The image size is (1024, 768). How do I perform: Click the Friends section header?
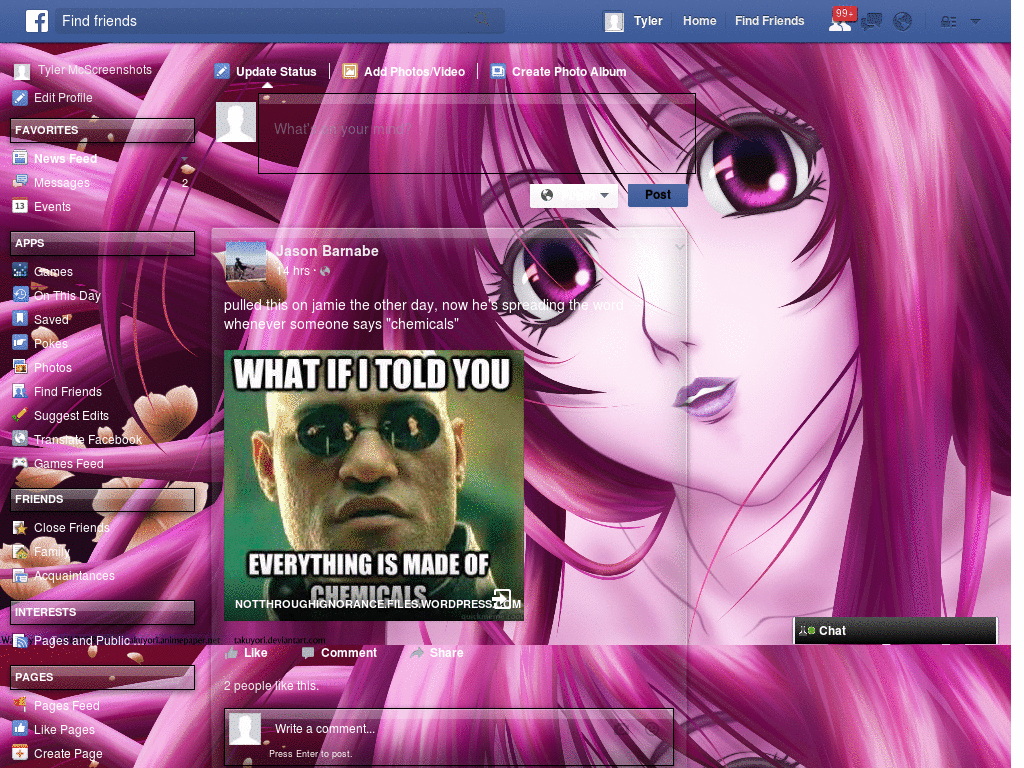[103, 500]
